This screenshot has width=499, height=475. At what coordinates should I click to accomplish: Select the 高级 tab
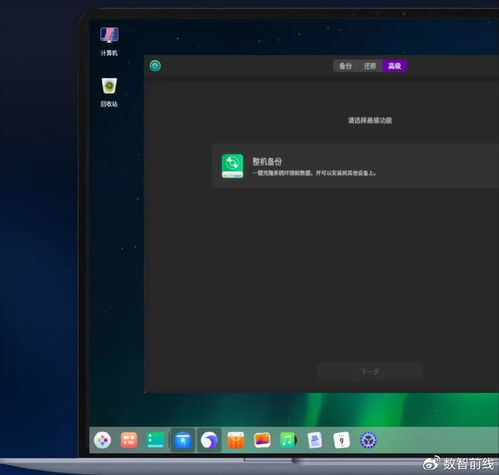394,66
